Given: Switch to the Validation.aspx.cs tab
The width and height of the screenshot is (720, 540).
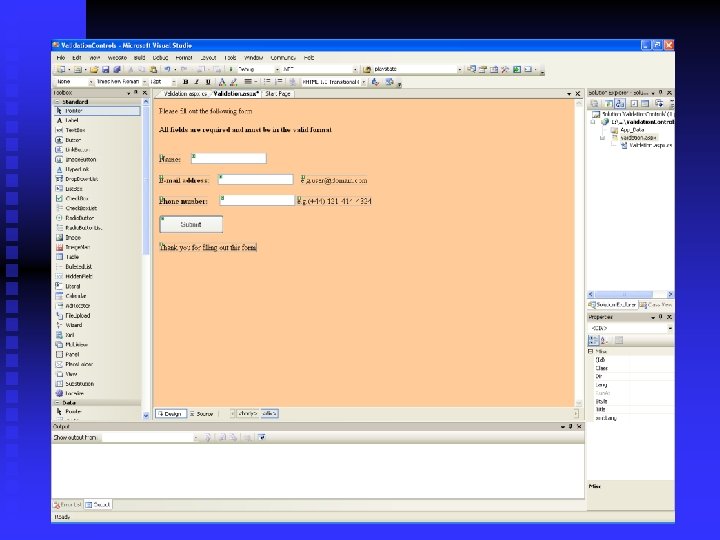Looking at the screenshot, I should pos(185,94).
